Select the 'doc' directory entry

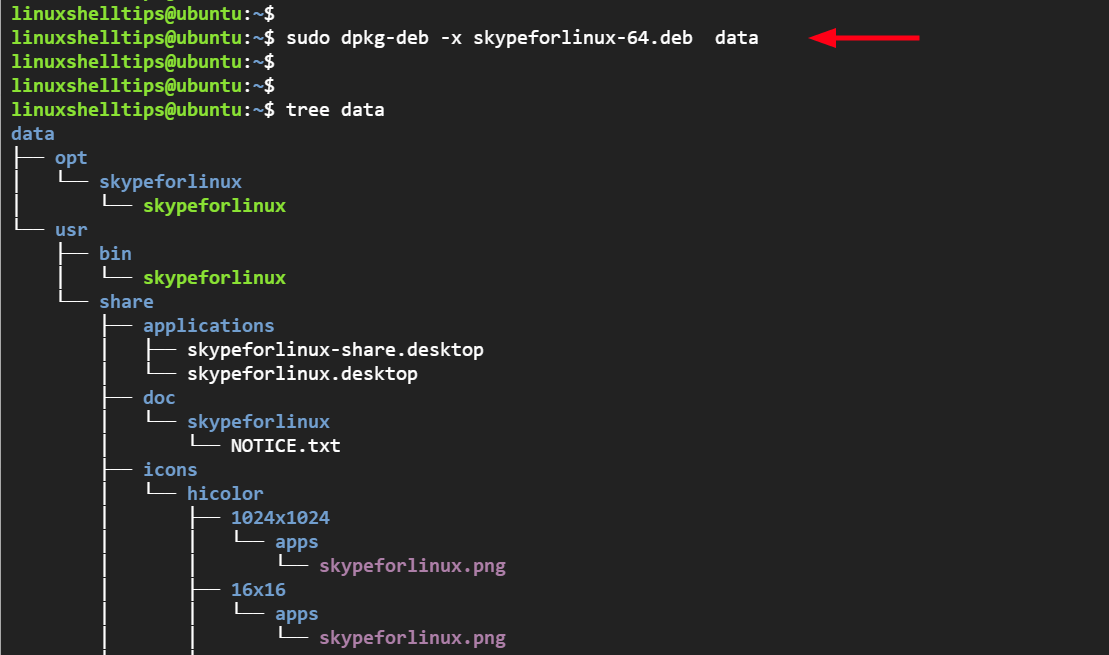point(159,398)
